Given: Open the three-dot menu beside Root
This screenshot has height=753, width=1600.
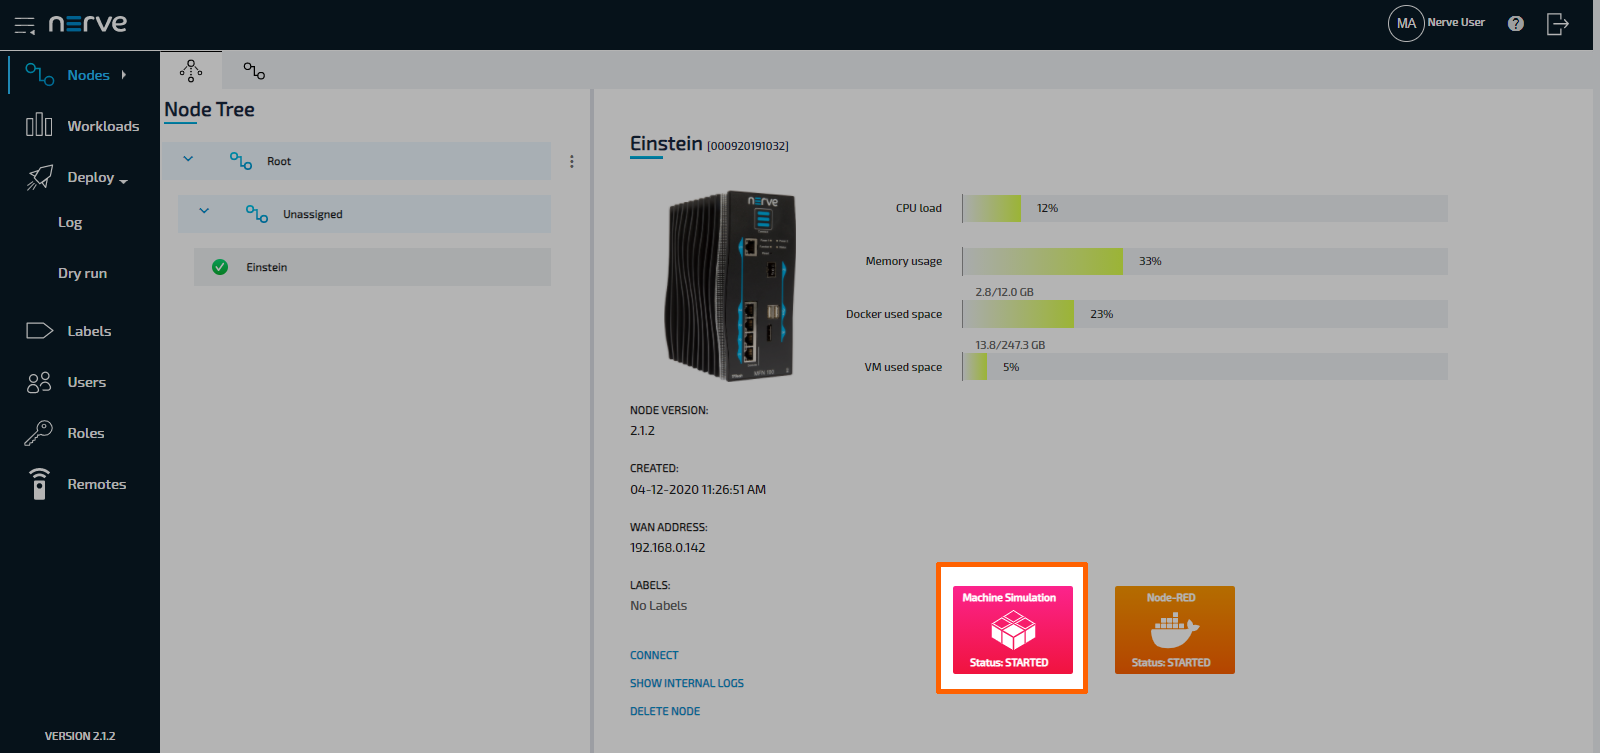Looking at the screenshot, I should tap(572, 161).
